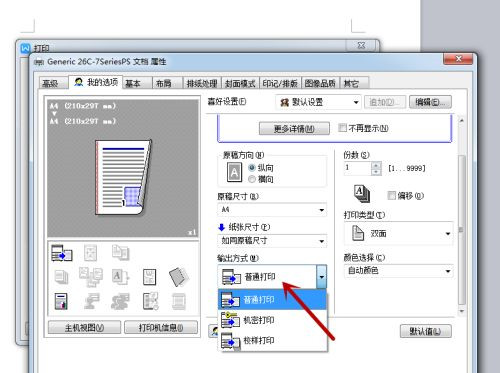The image size is (500, 373).
Task: Open 打印机信息 printer information
Action: pos(161,328)
